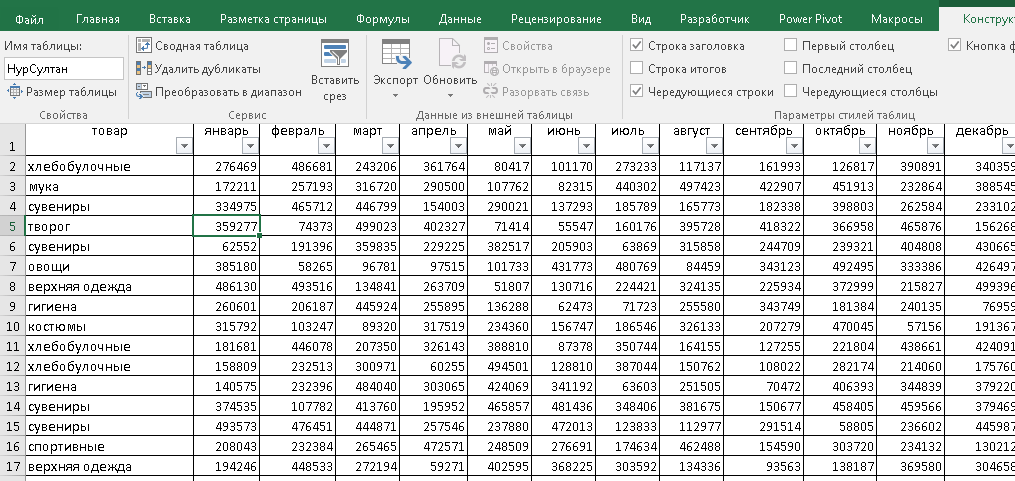The height and width of the screenshot is (481, 1015).
Task: Click the Обновить refresh icon
Action: [451, 54]
